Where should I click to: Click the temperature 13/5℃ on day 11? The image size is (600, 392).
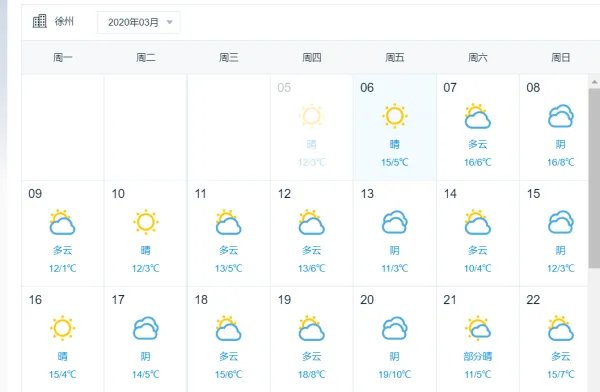228,268
